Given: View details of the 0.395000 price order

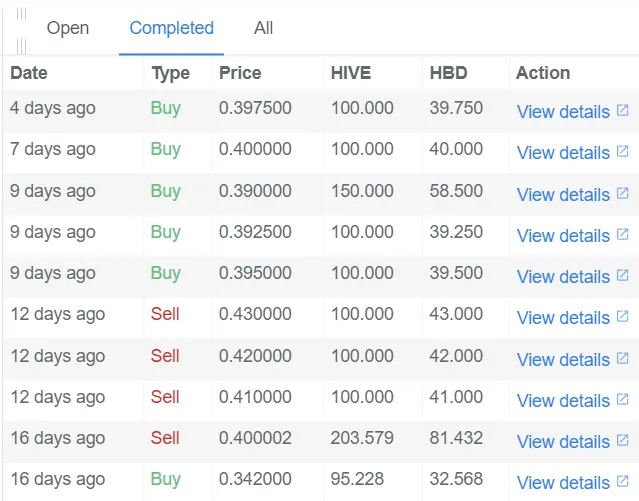Looking at the screenshot, I should click(563, 277).
